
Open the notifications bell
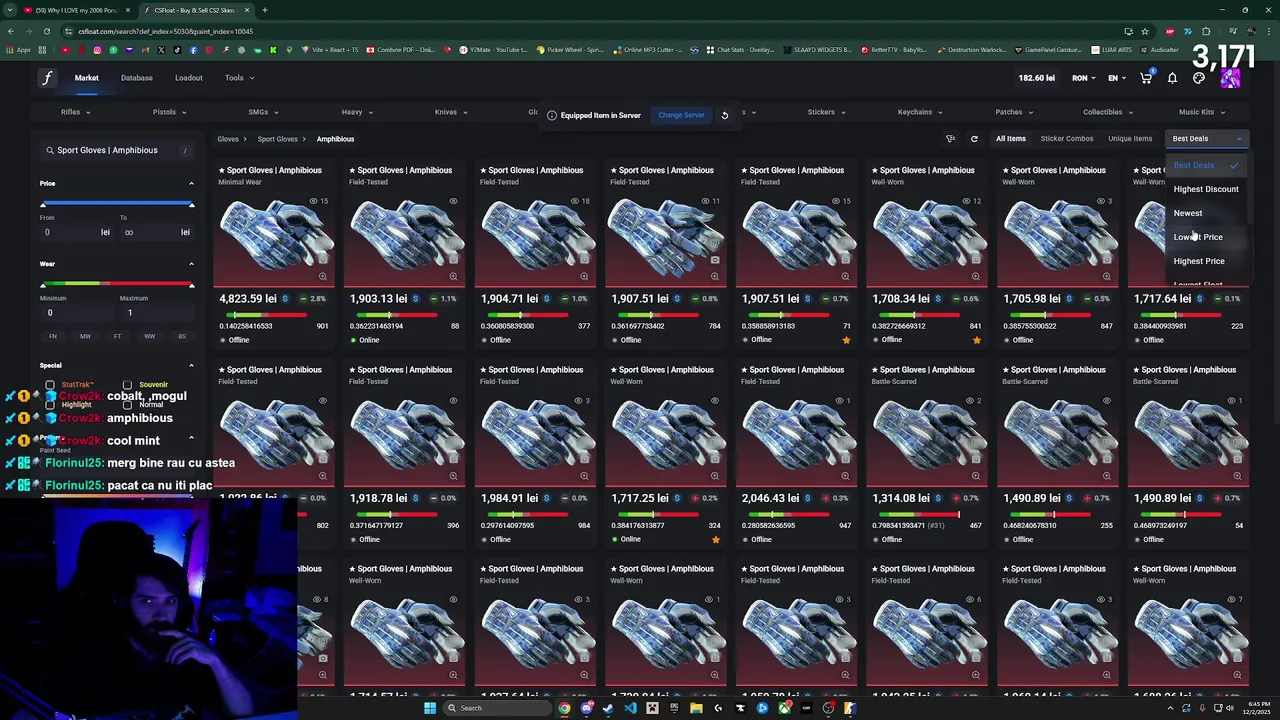pos(1172,78)
